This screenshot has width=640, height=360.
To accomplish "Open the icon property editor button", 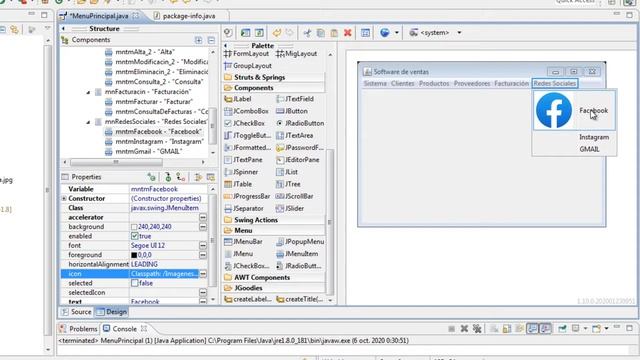I will 203,273.
